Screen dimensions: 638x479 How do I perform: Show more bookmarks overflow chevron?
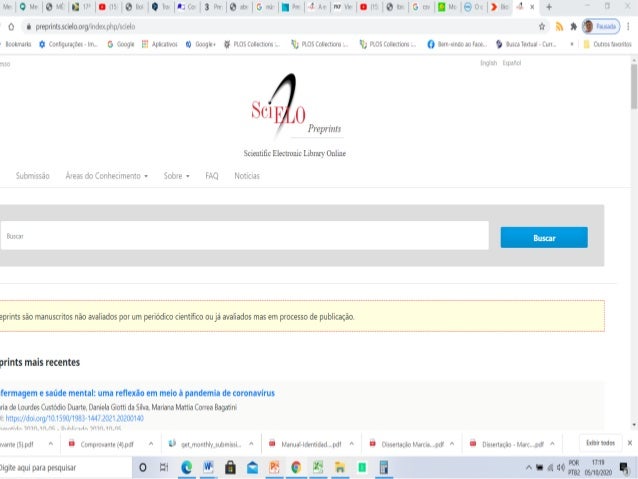coord(572,44)
